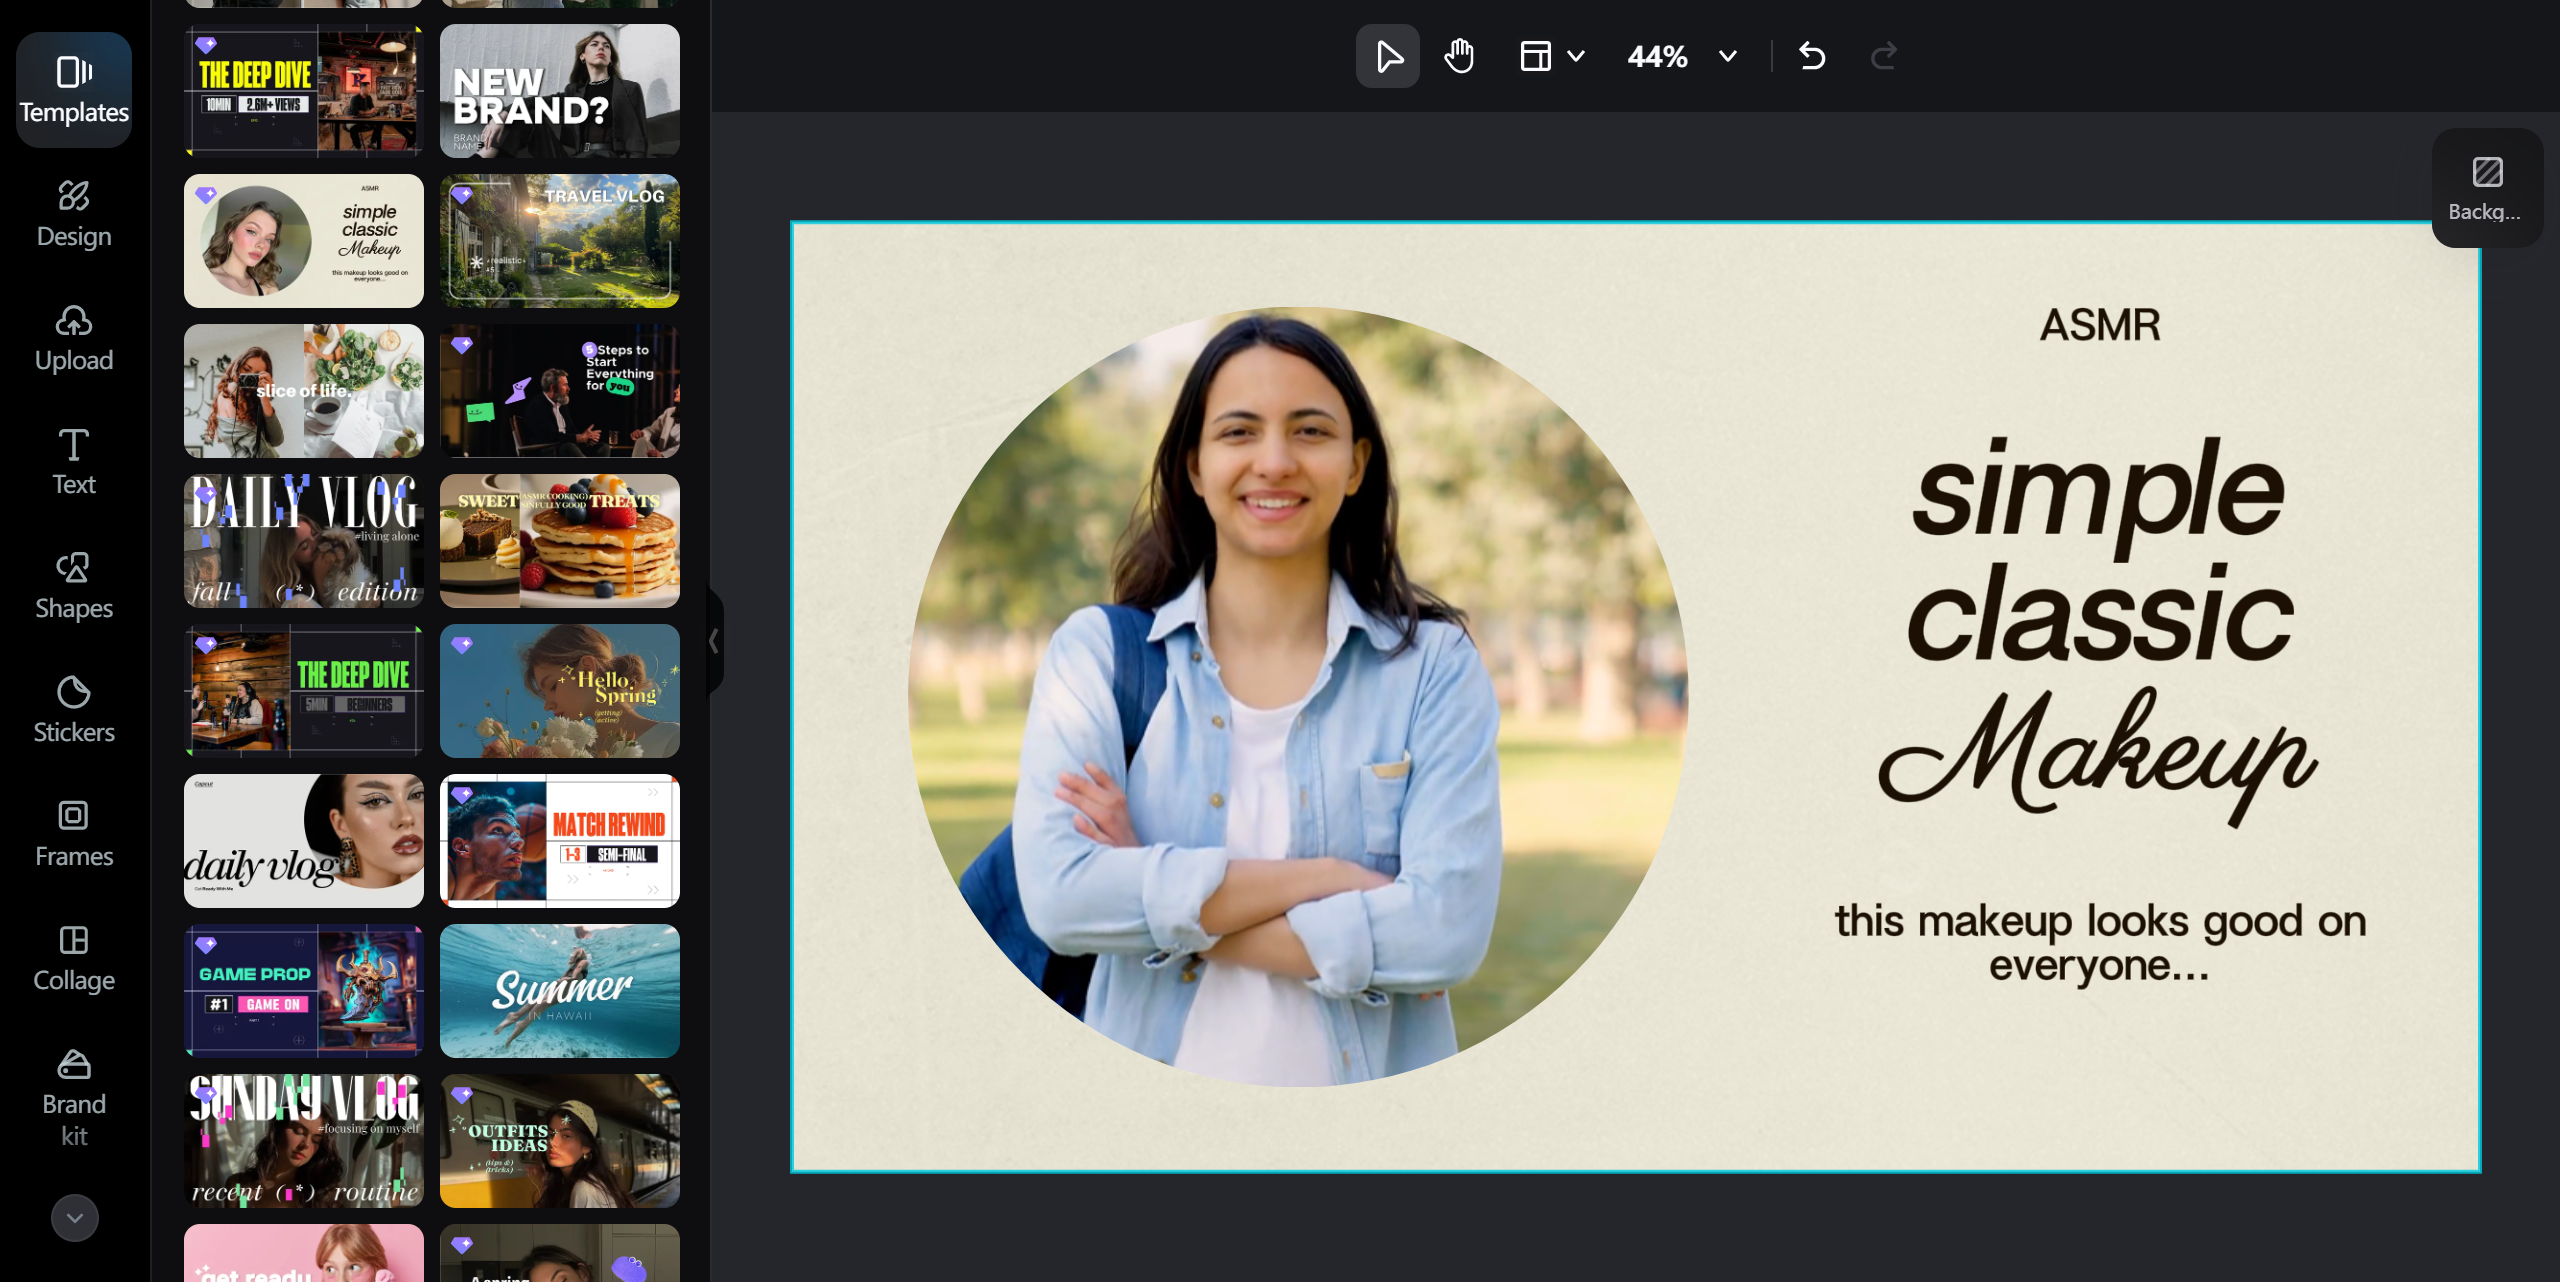Open the Background settings panel
Screen dimensions: 2560x1282
[2486, 188]
